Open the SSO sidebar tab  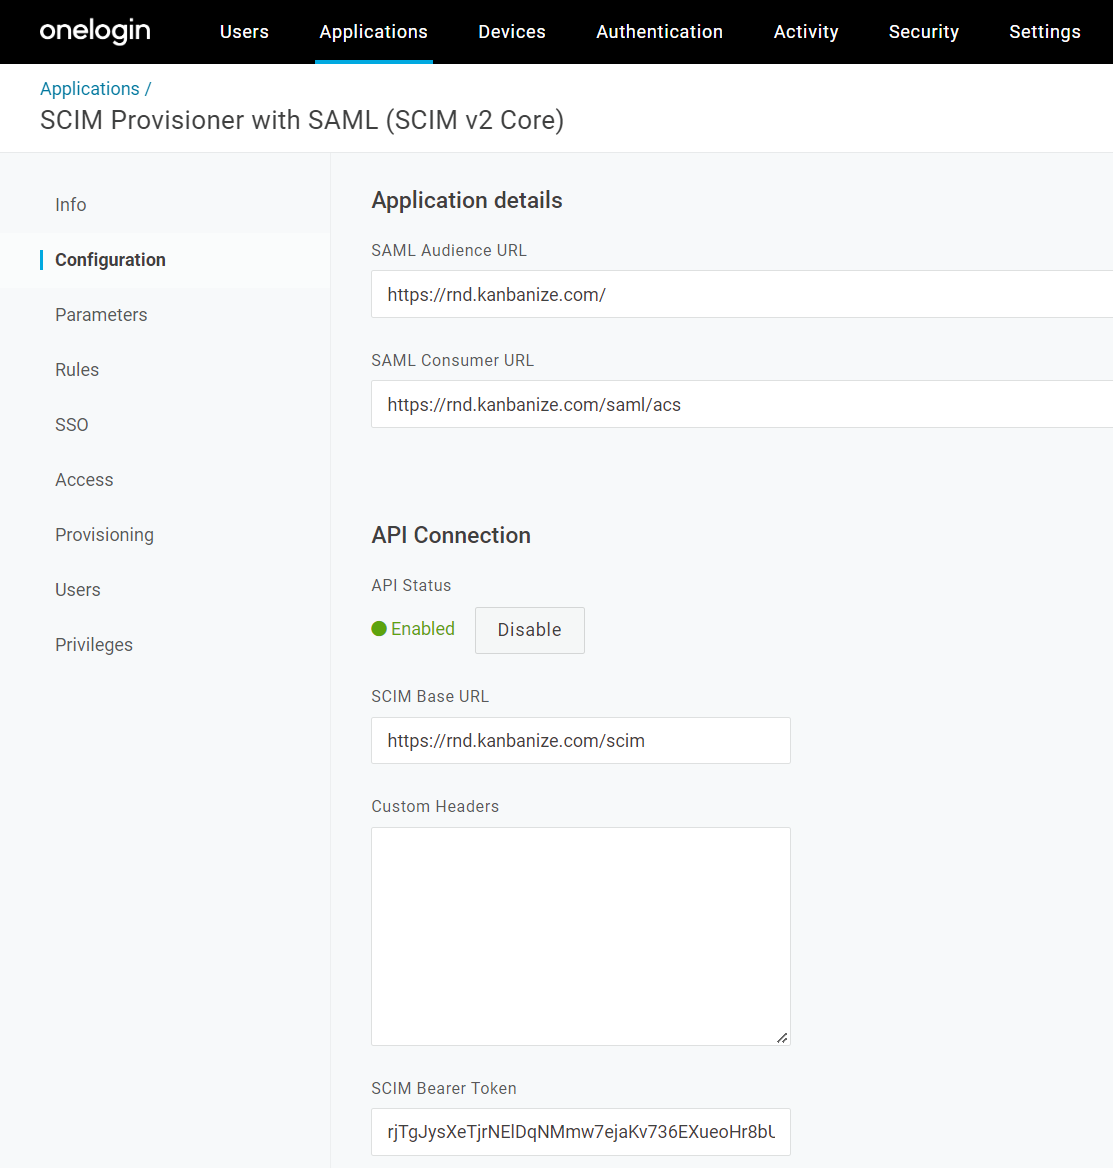click(72, 425)
